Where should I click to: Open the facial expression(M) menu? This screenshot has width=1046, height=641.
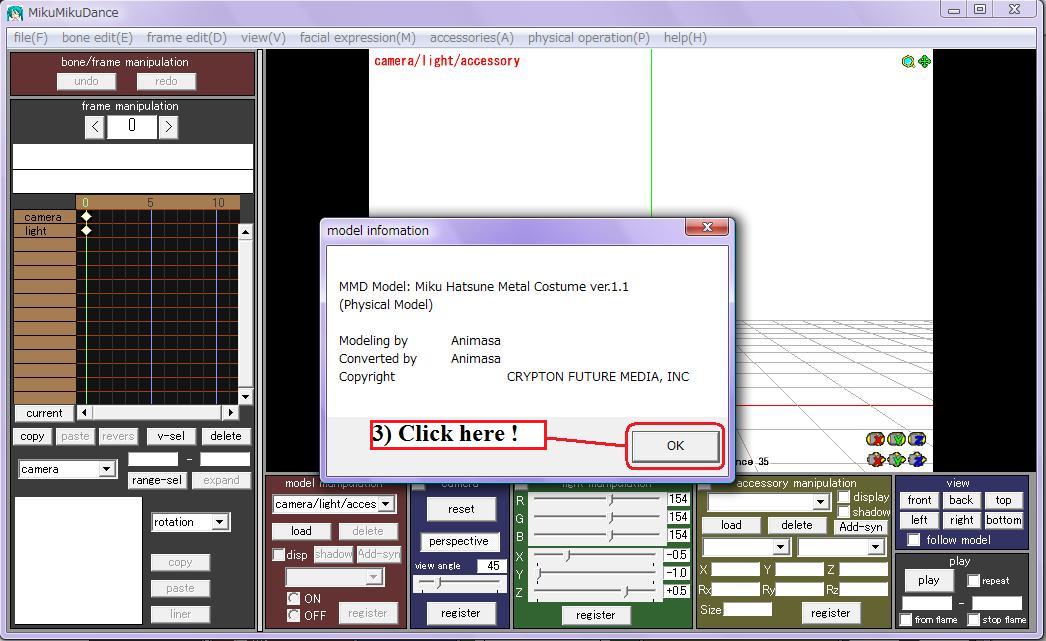coord(358,37)
